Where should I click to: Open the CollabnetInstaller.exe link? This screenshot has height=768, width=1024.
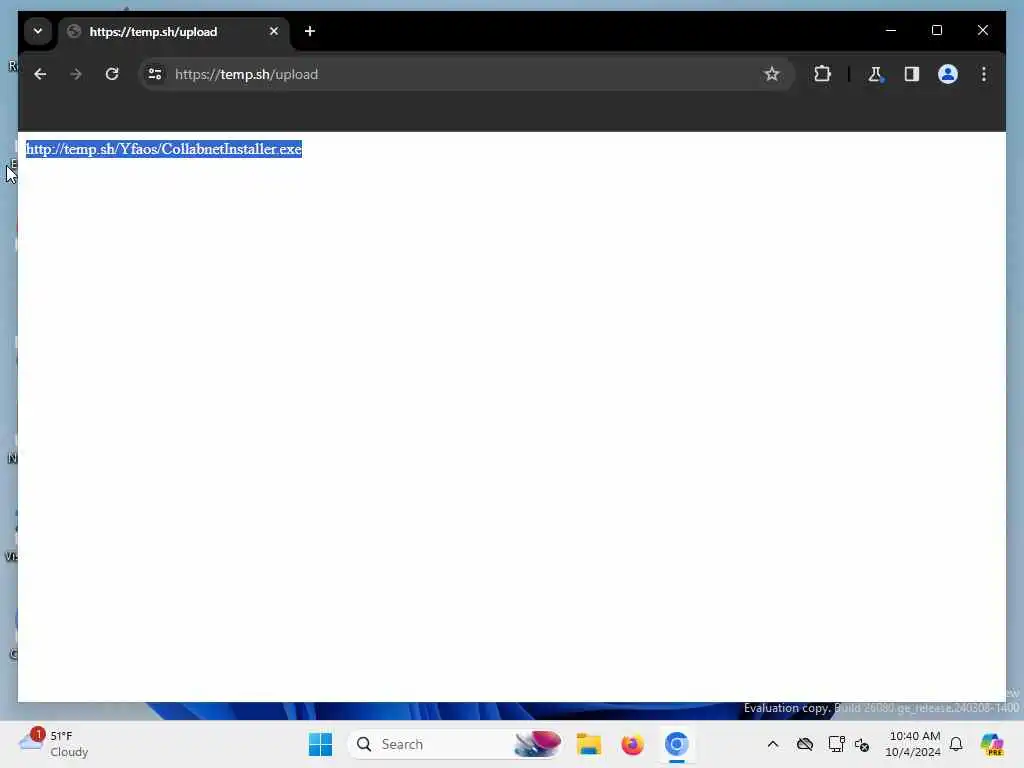pyautogui.click(x=163, y=149)
